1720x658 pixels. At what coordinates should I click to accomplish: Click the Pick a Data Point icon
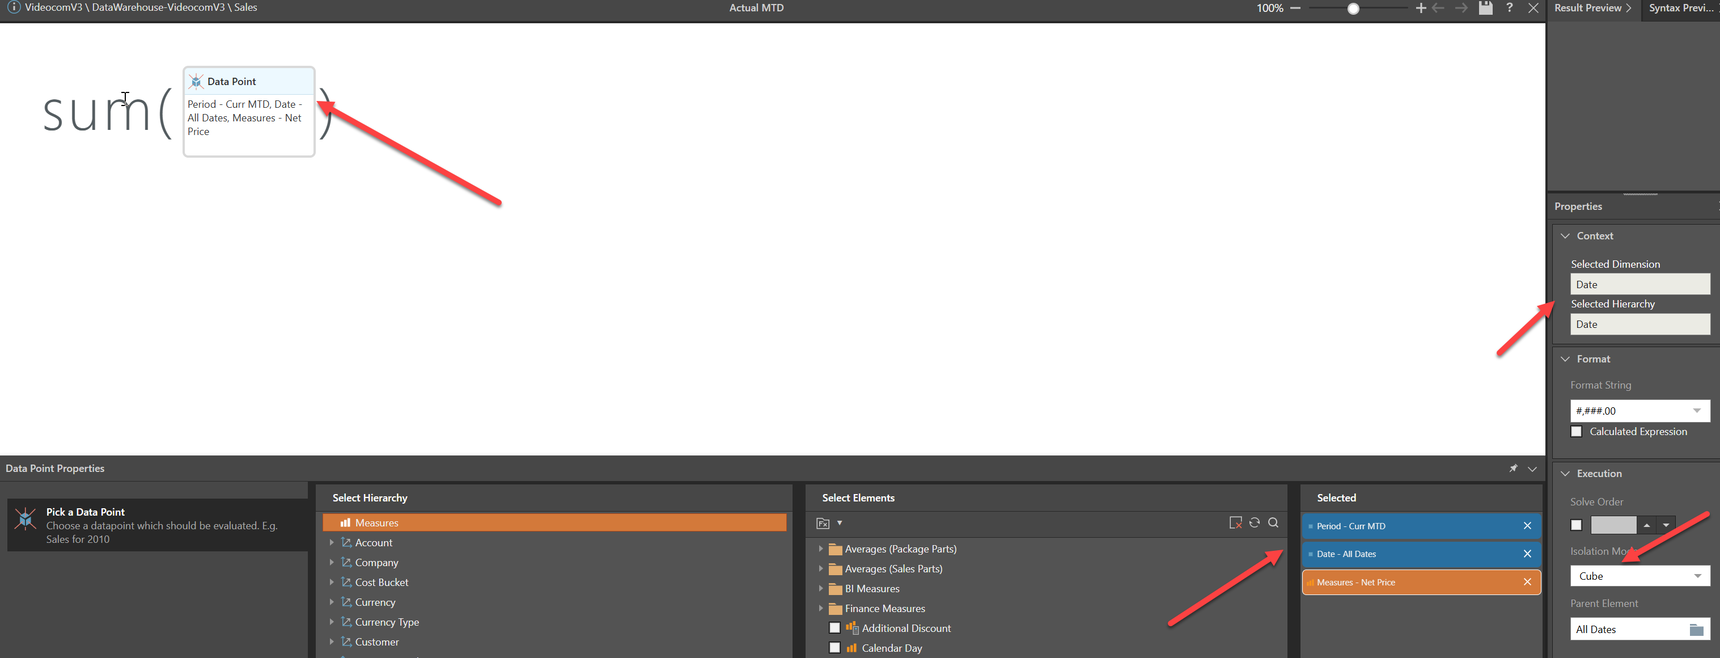25,517
